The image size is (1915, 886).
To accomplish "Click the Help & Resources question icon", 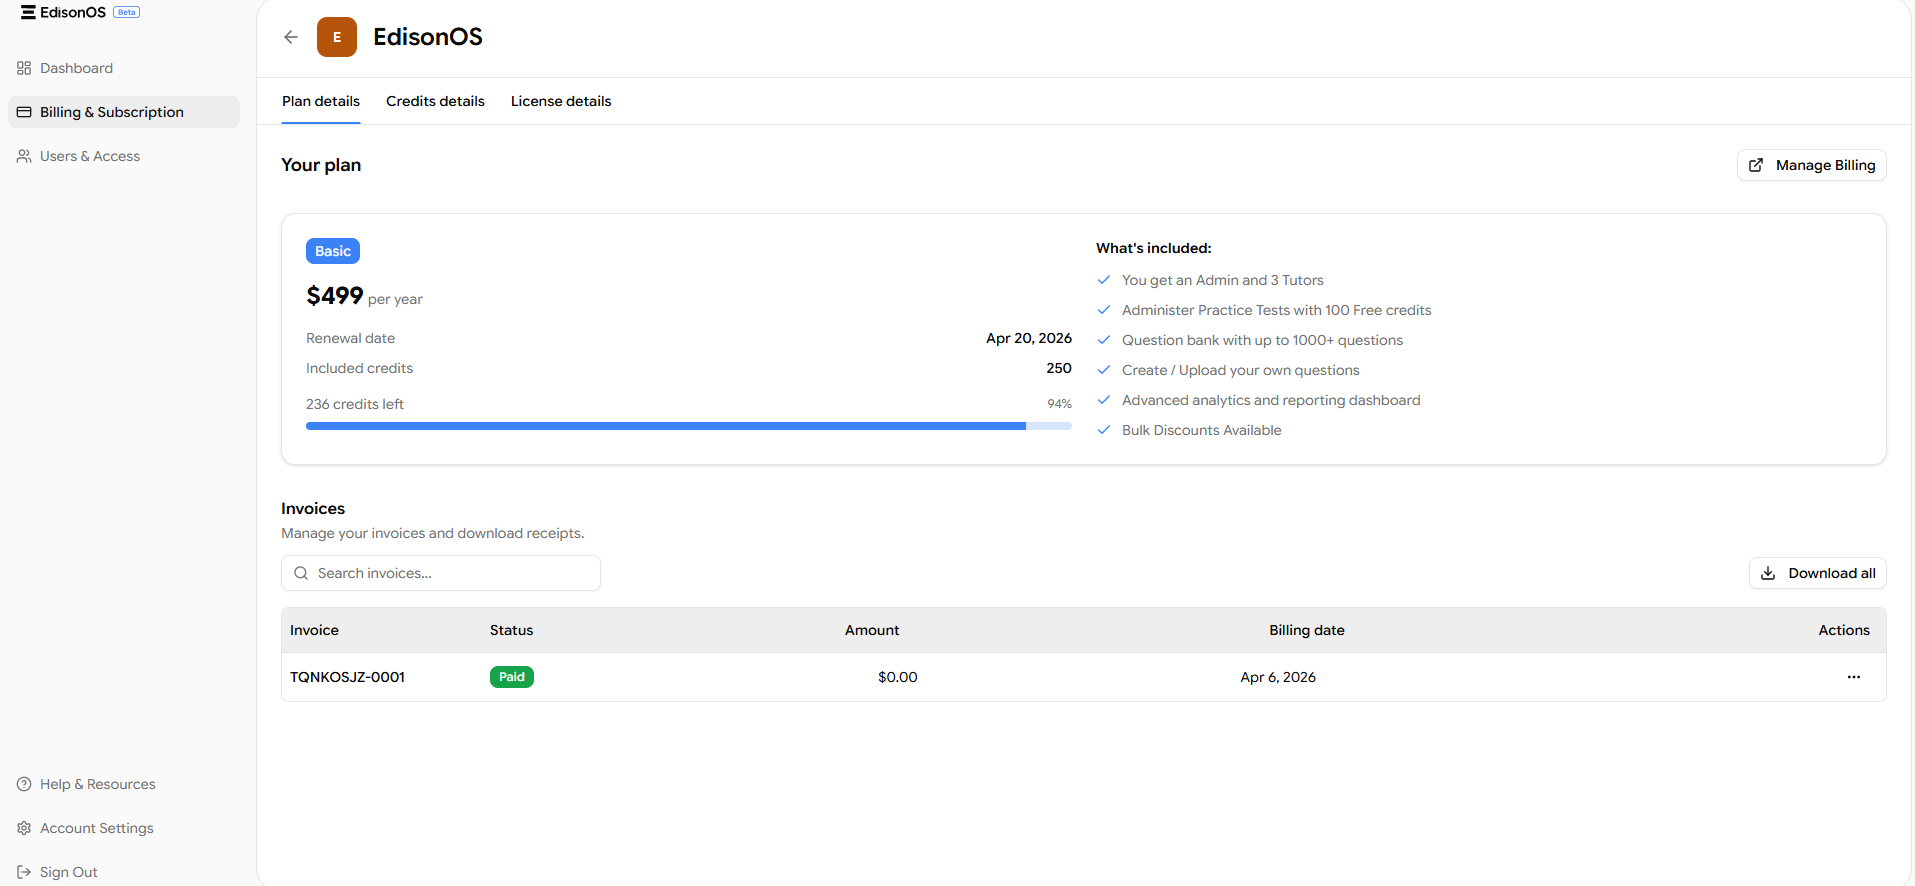I will 24,784.
